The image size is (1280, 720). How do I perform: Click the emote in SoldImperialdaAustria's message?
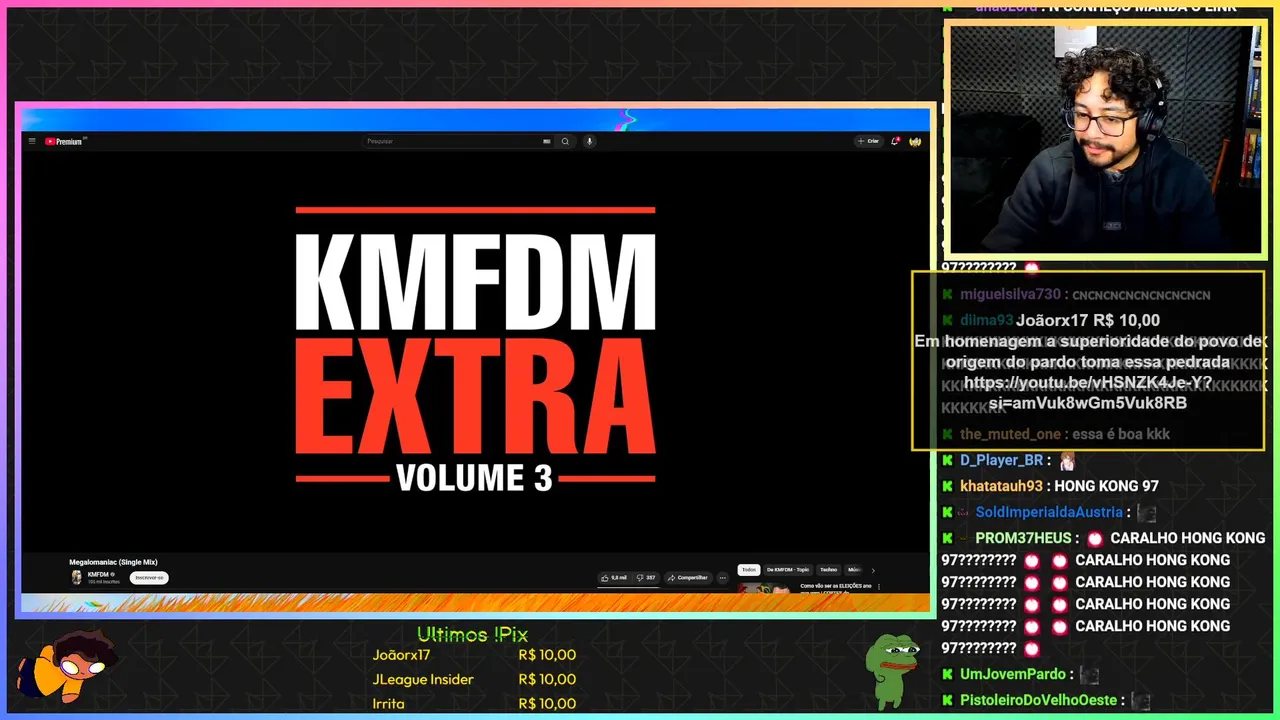1146,513
